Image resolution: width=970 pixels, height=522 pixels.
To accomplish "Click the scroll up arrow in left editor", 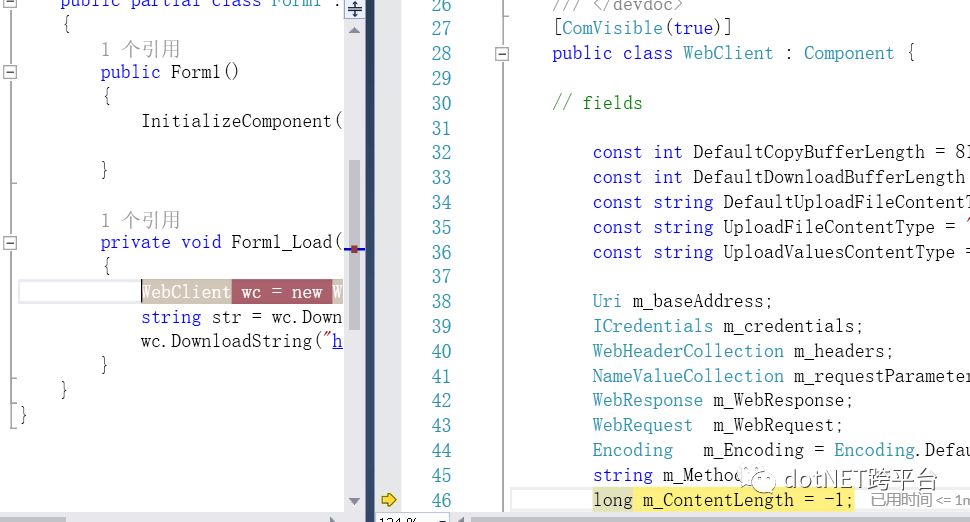I will (x=354, y=30).
